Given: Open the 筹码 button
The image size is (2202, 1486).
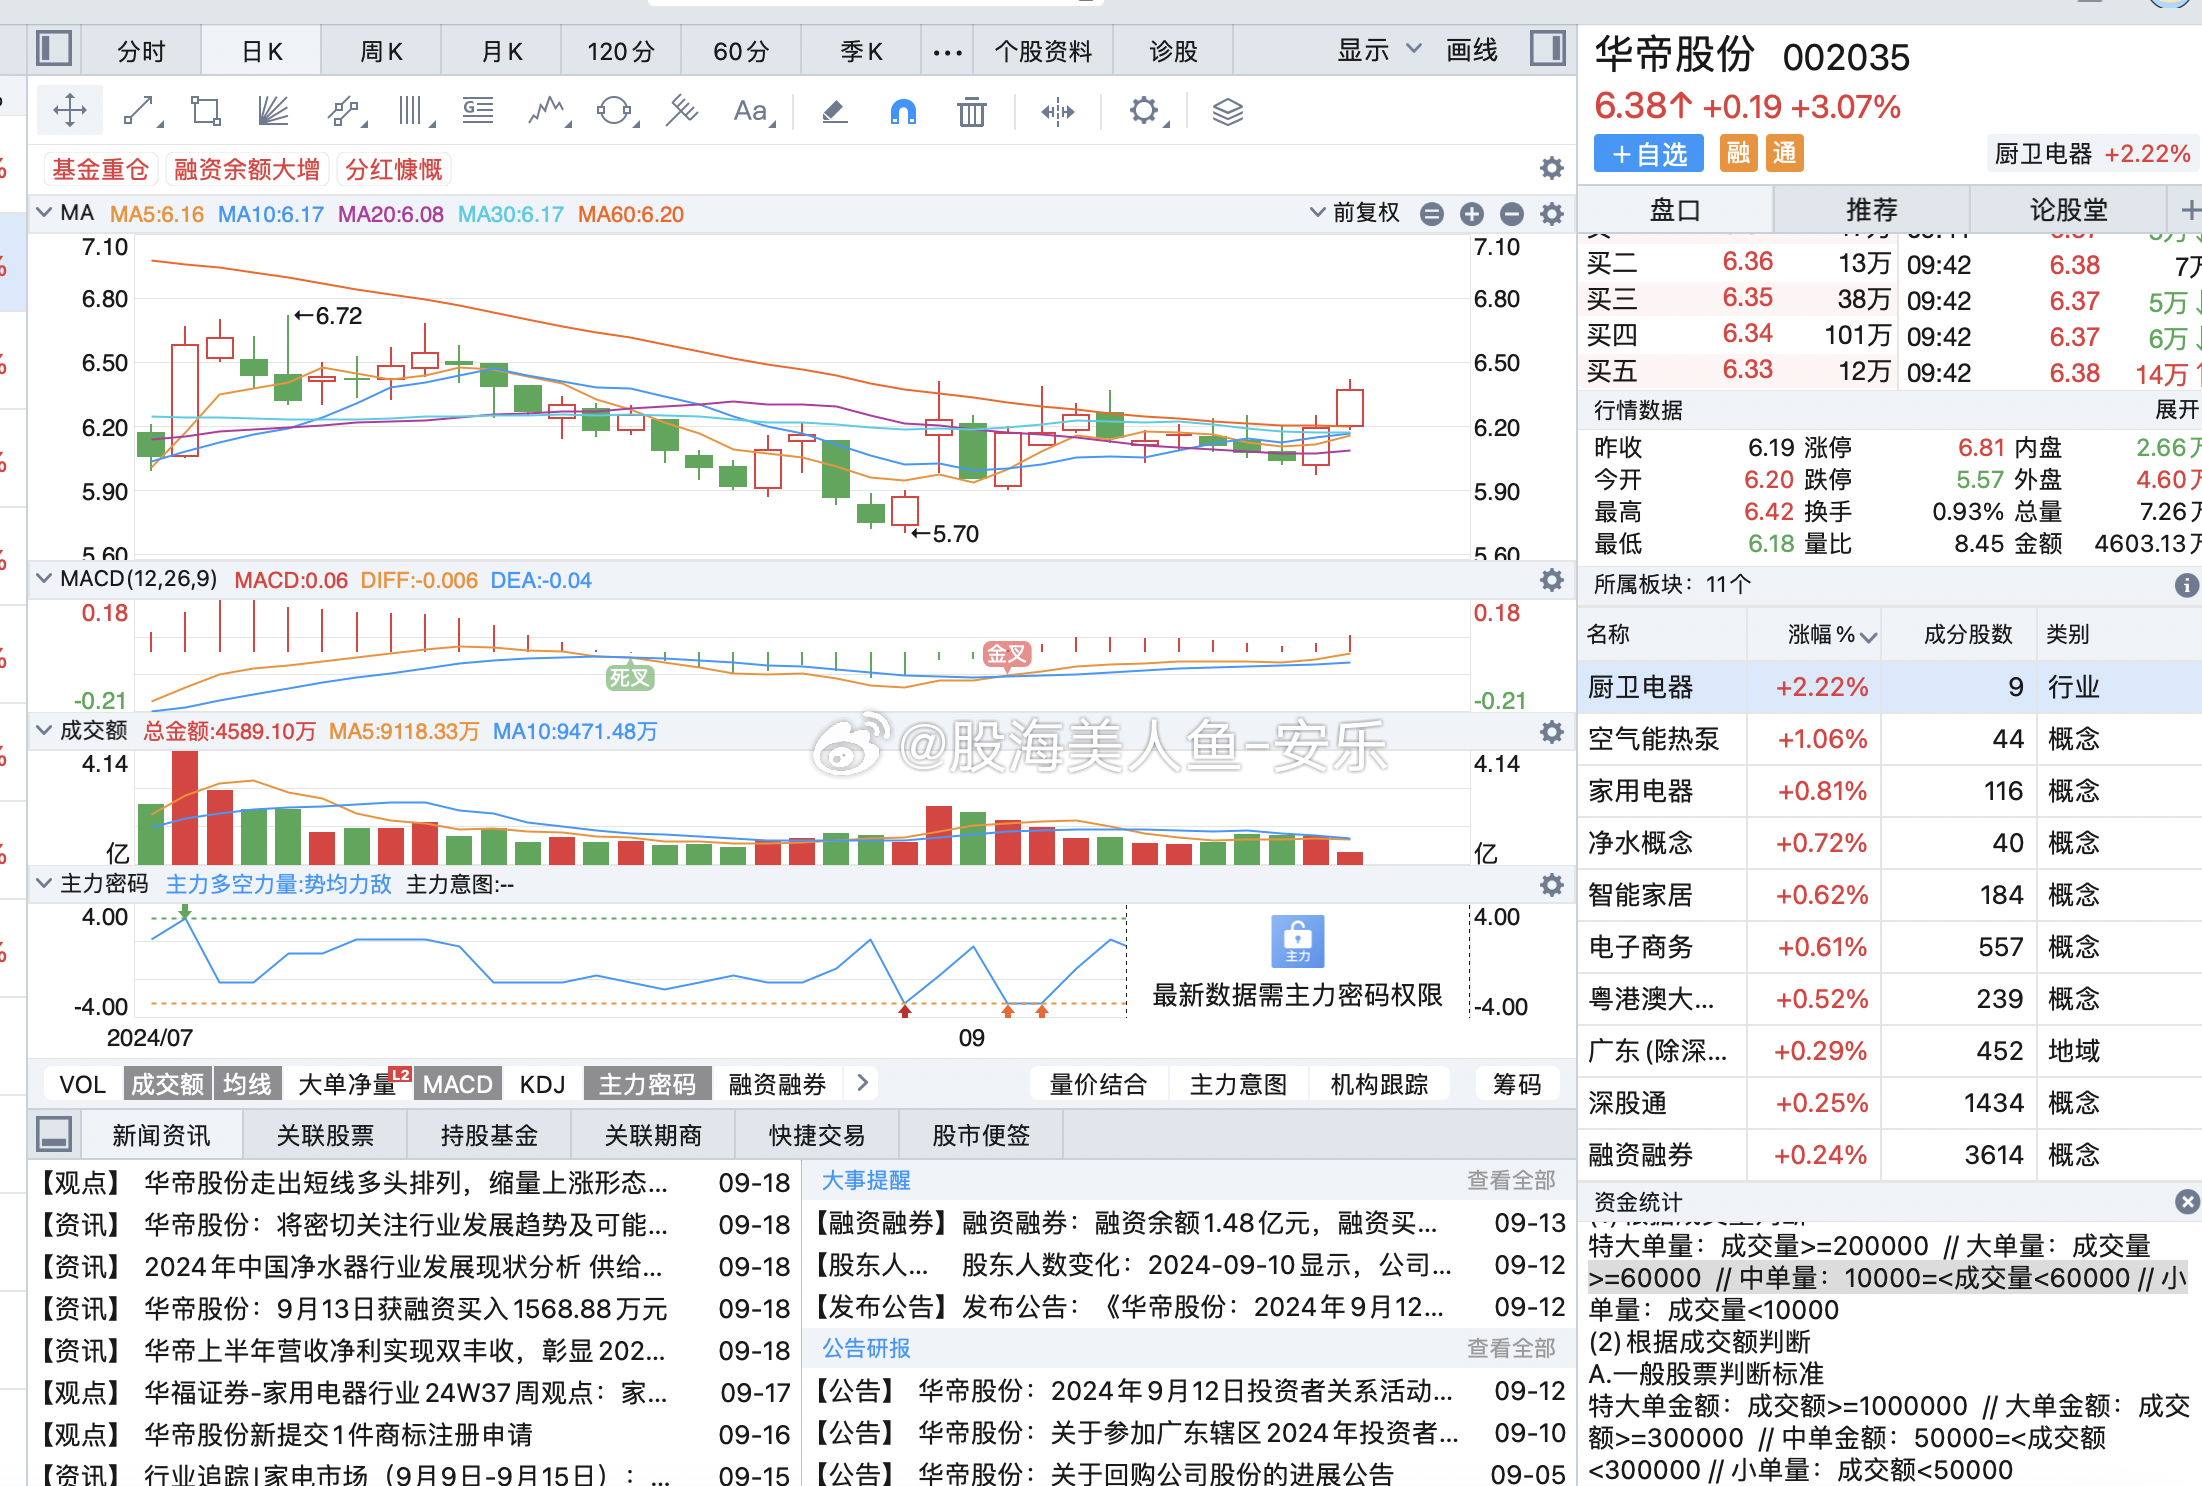Looking at the screenshot, I should (x=1517, y=1084).
